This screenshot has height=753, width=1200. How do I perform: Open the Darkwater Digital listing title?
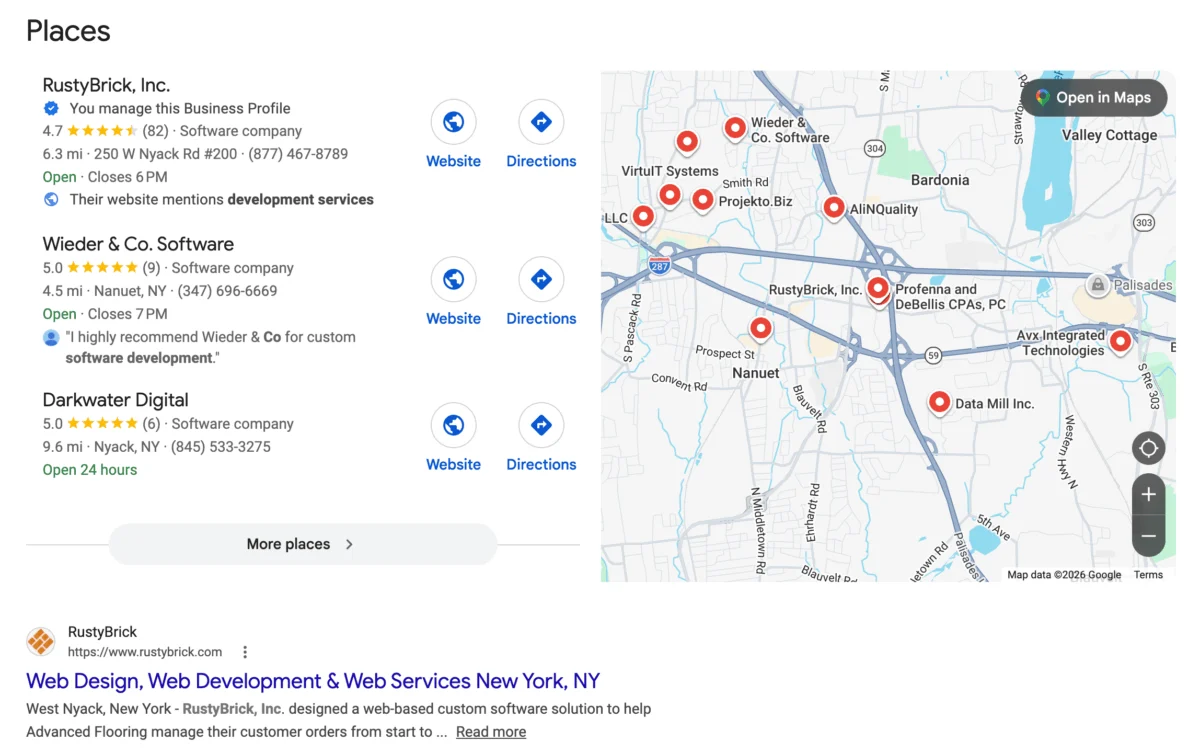(116, 400)
